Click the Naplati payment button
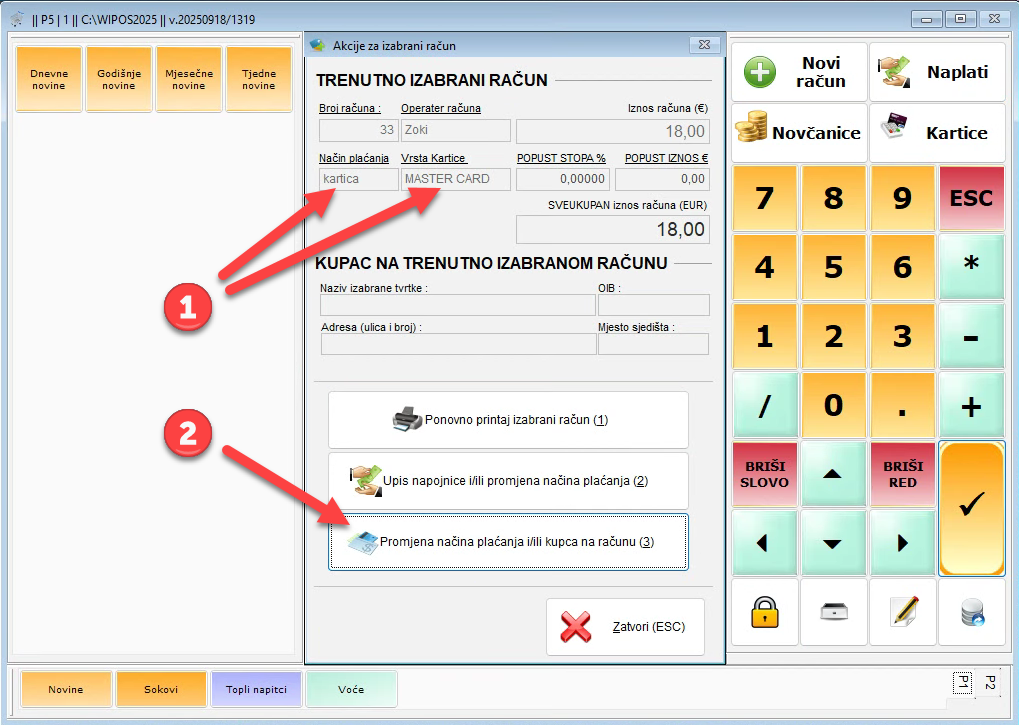 937,72
